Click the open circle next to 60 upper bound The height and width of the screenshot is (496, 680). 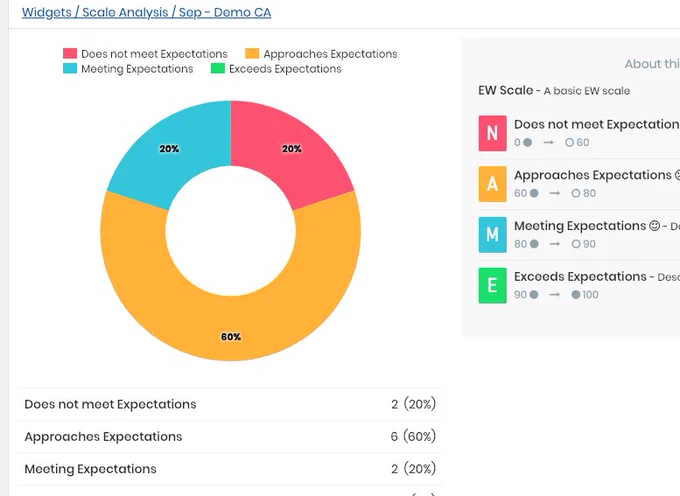pos(569,142)
